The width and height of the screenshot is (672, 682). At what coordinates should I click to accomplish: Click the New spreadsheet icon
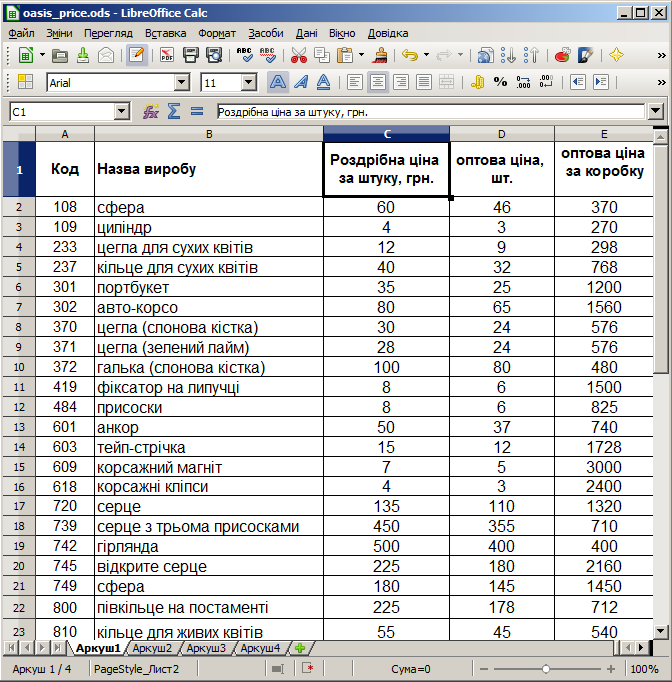point(26,55)
